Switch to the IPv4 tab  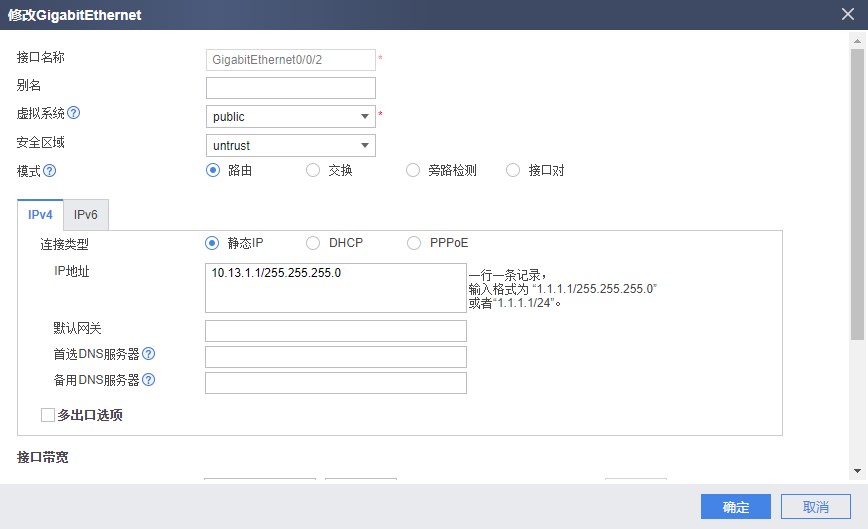40,215
